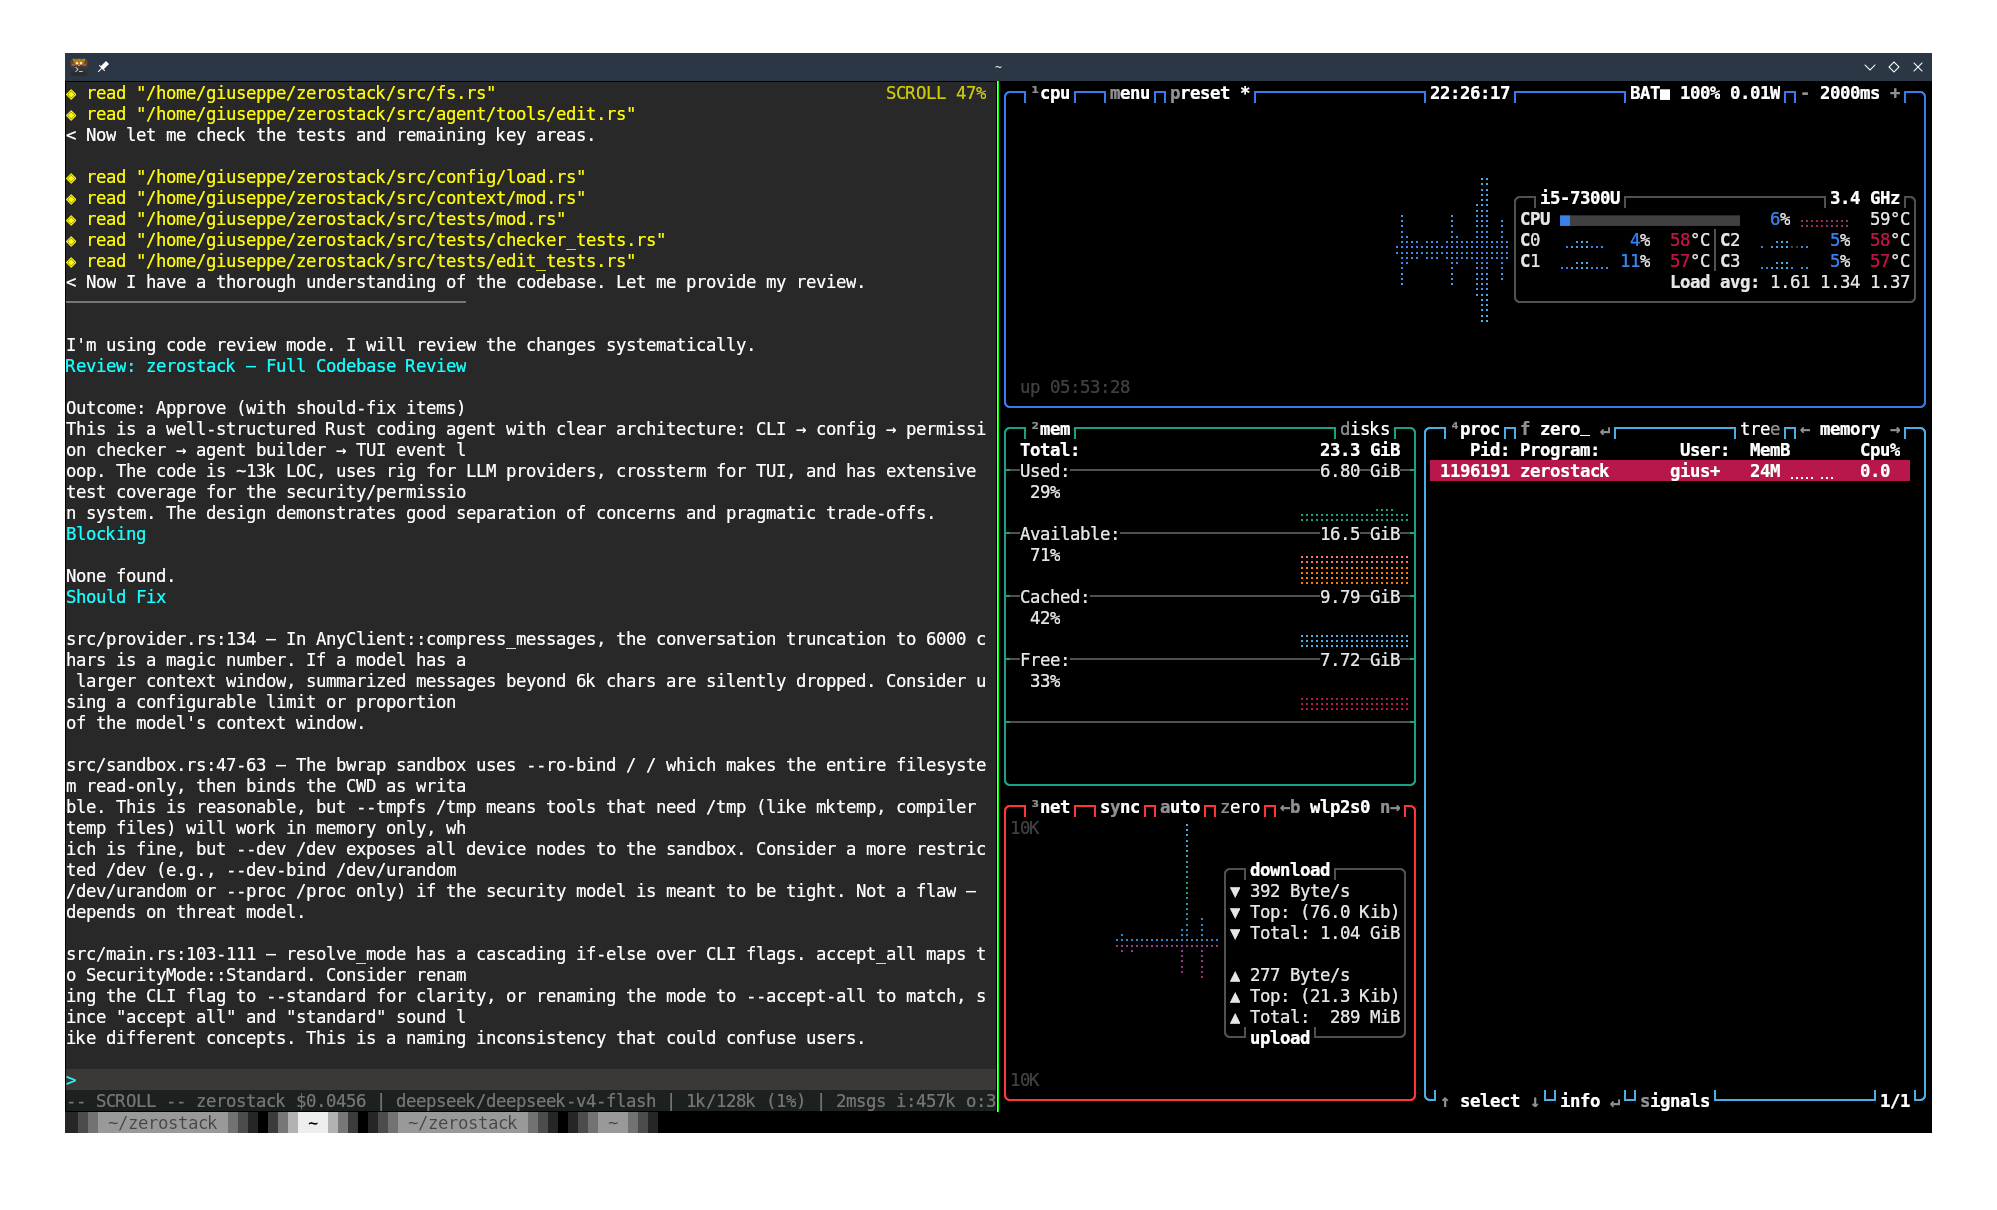Image resolution: width=1997 pixels, height=1210 pixels.
Task: Click the battery indicator BAT 100%
Action: click(x=1674, y=93)
